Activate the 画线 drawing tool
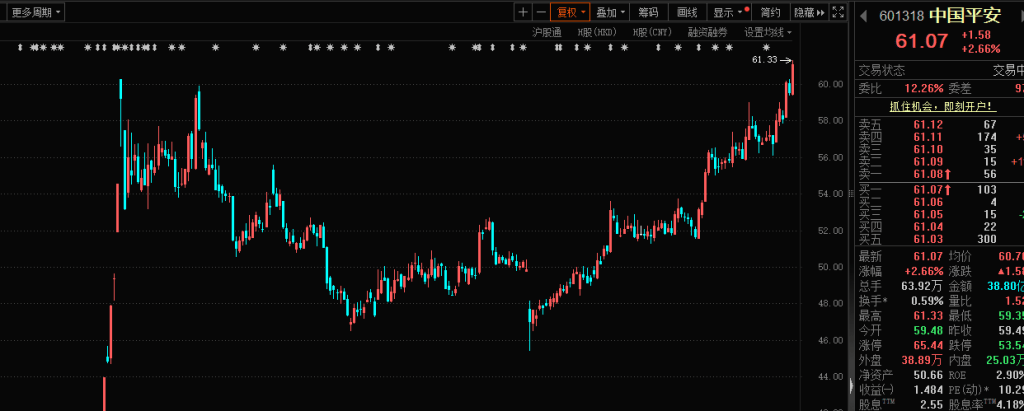Viewport: 1024px width, 411px height. (687, 12)
